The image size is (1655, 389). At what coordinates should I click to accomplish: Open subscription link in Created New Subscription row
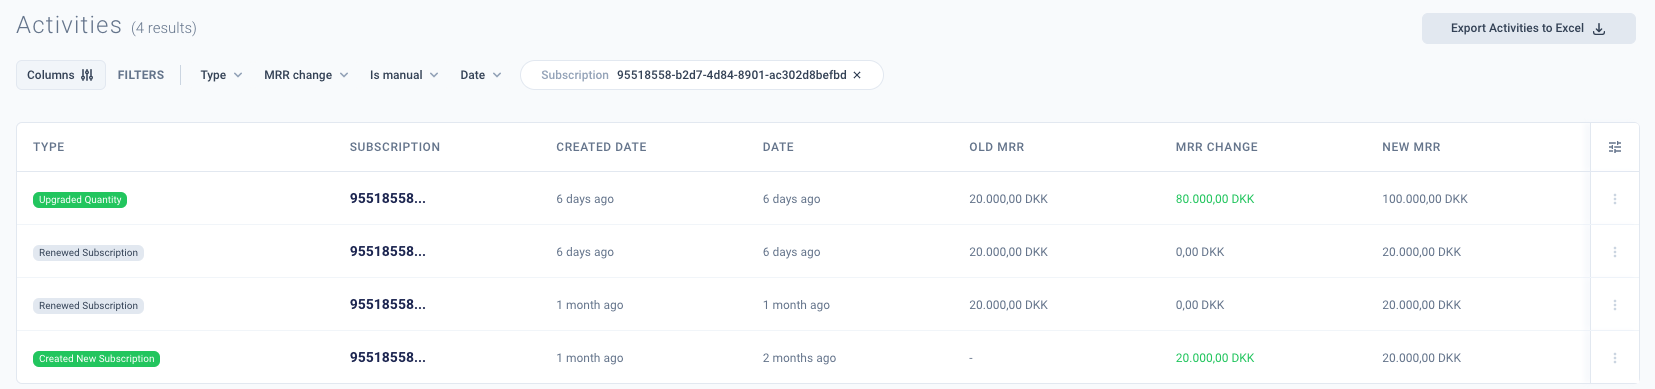click(x=388, y=357)
